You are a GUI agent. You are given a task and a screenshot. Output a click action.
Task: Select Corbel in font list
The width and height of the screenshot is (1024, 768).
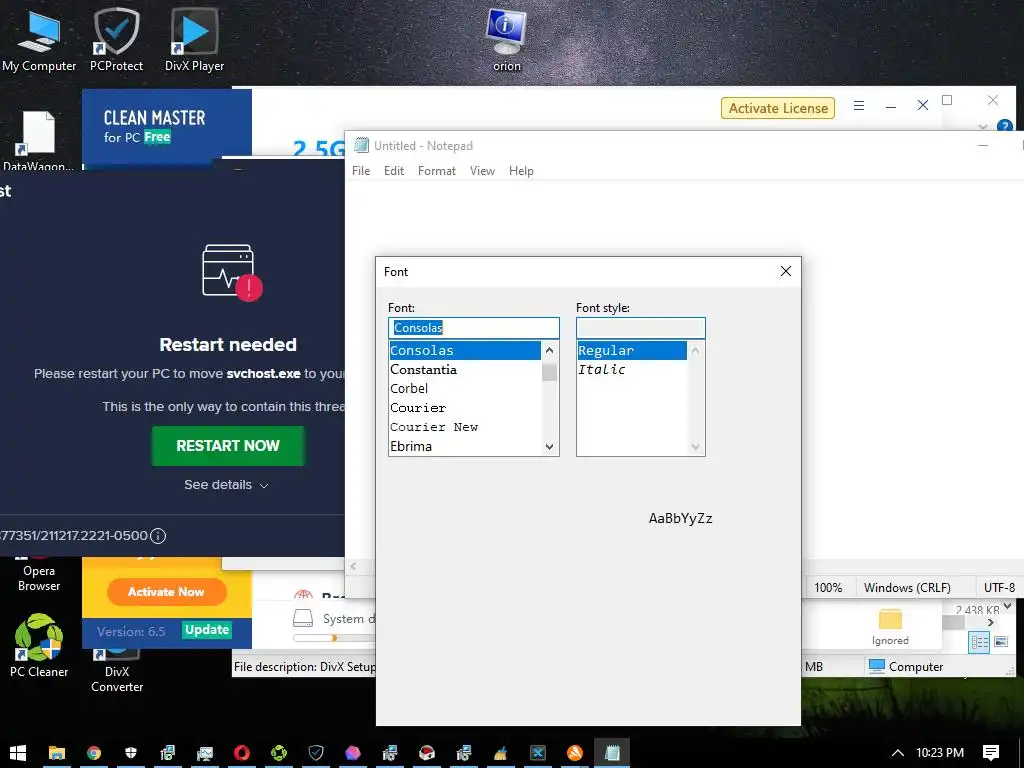tap(465, 389)
